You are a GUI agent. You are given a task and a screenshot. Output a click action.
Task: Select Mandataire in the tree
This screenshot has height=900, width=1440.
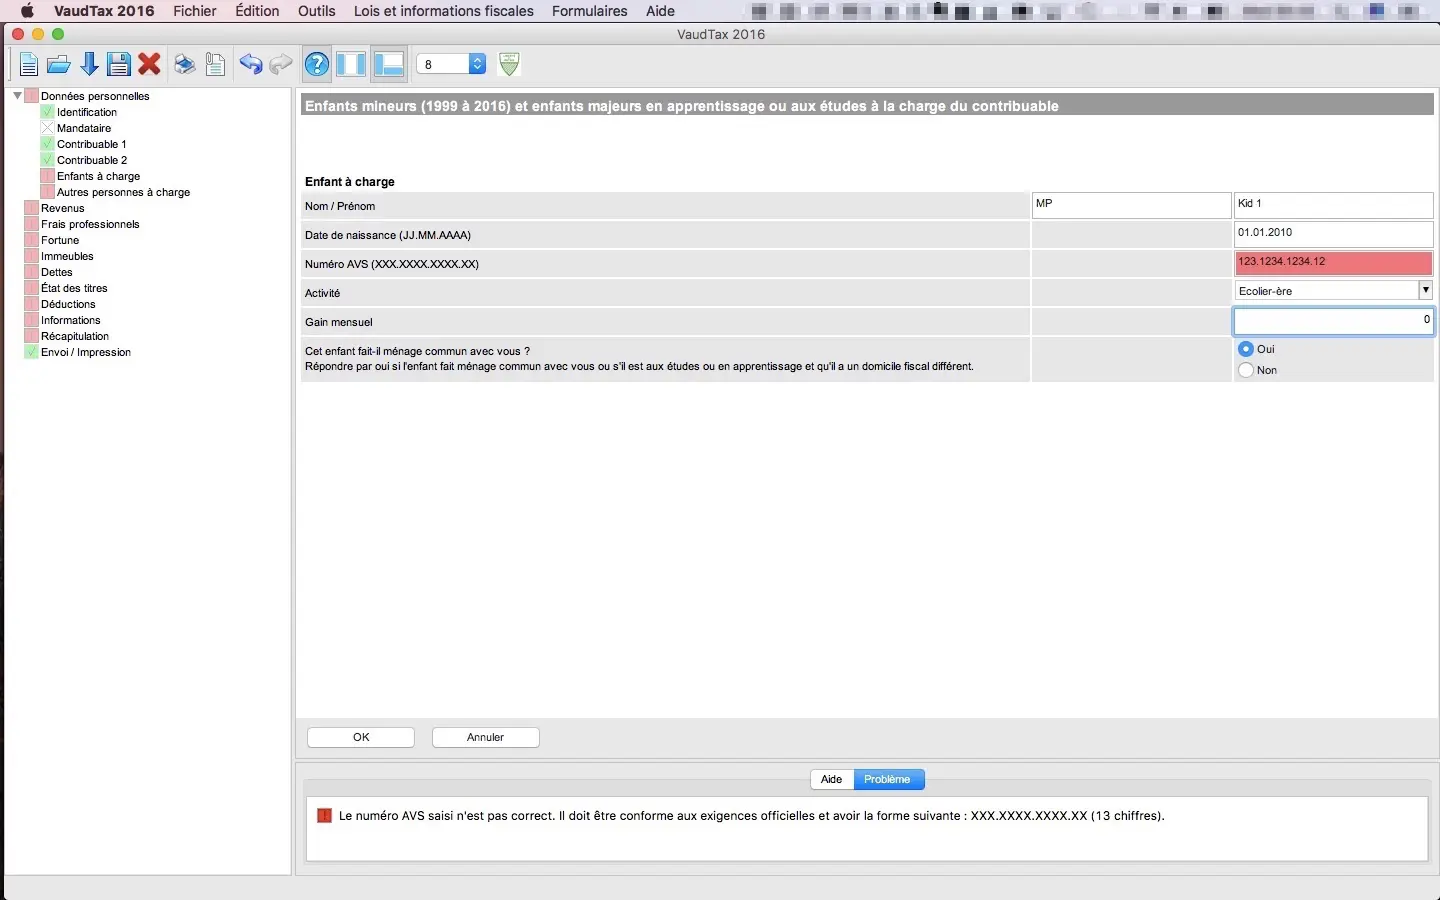point(84,128)
